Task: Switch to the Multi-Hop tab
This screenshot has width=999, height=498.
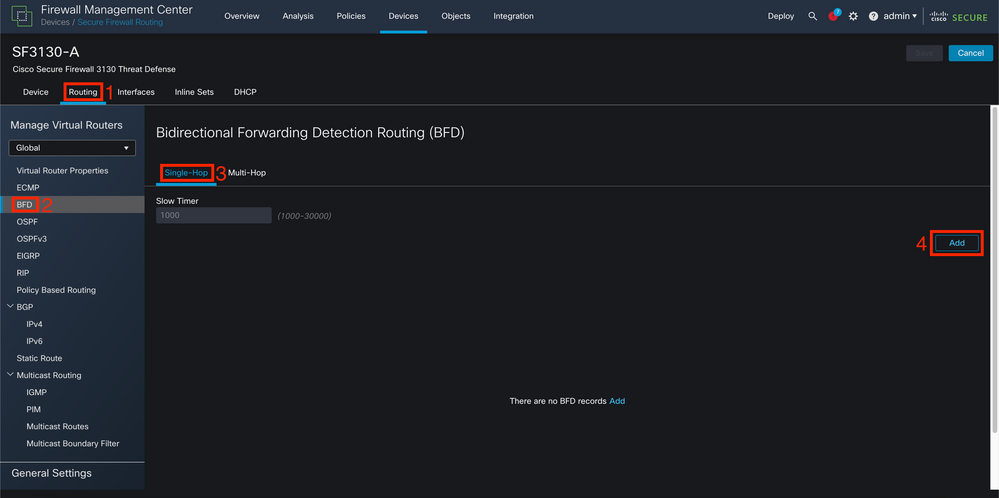Action: click(x=247, y=173)
